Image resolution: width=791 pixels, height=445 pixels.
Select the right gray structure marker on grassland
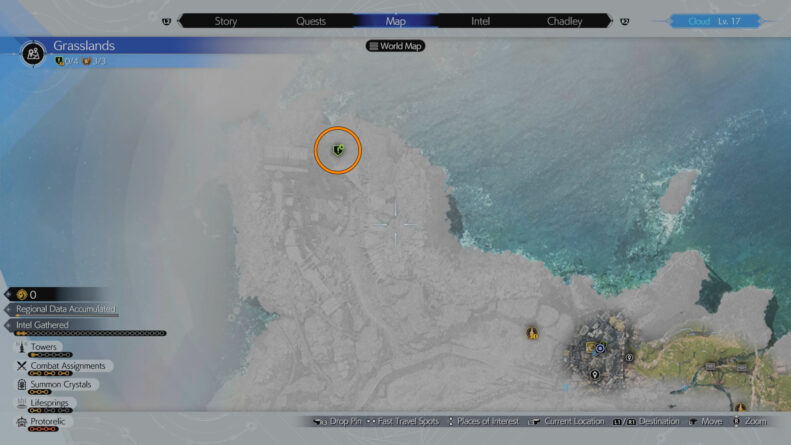pyautogui.click(x=742, y=368)
